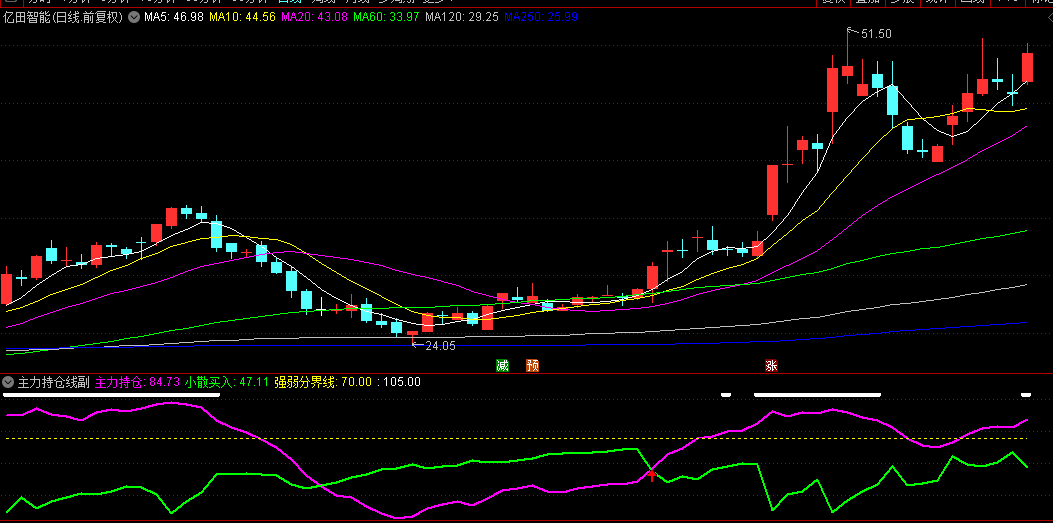
Task: Click the 主力持仓: 84.73 value
Action: (x=138, y=383)
